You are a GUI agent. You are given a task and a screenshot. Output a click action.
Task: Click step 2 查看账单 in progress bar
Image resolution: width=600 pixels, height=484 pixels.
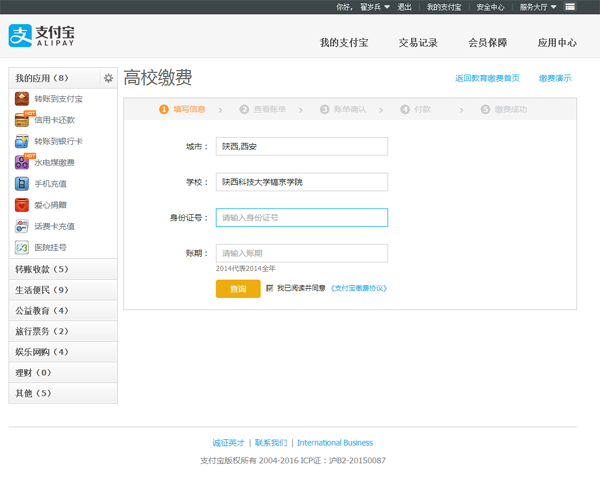click(x=263, y=109)
